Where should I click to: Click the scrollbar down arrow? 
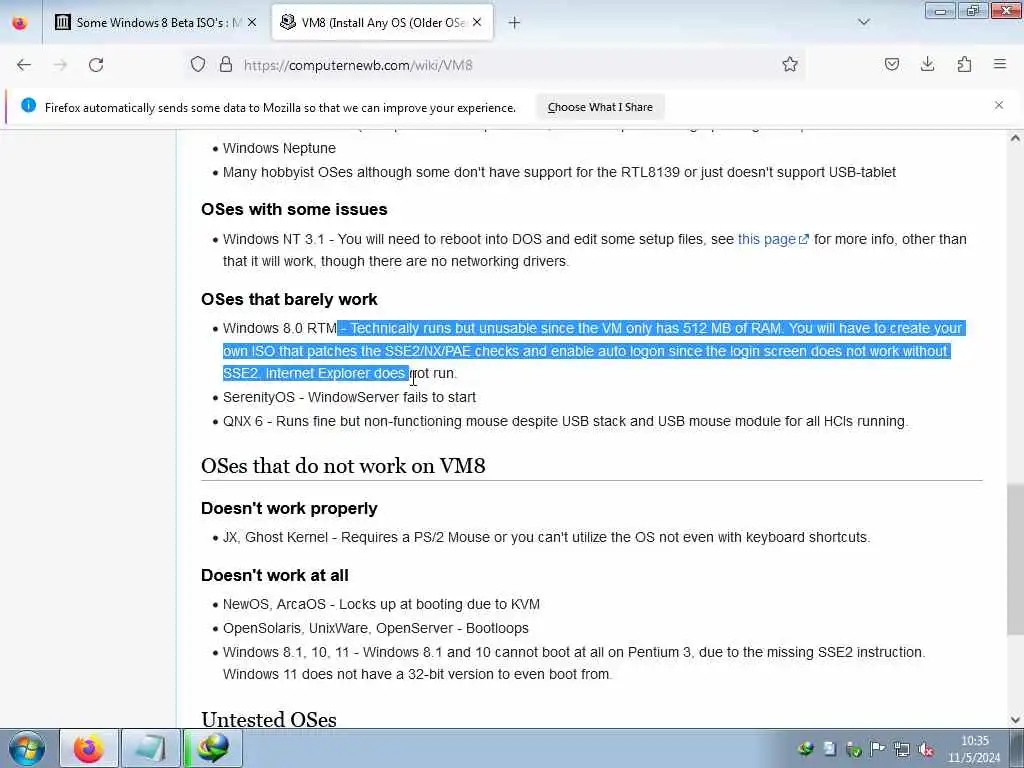point(1015,720)
